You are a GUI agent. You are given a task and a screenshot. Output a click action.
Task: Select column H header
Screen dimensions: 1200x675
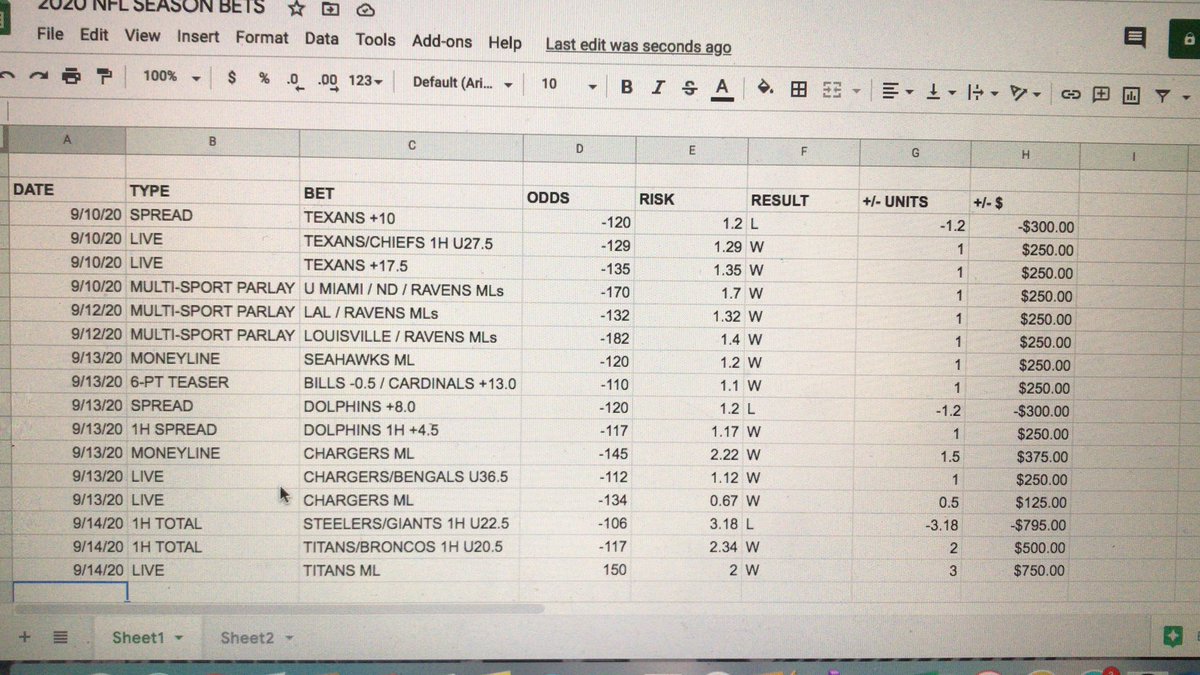[1026, 153]
